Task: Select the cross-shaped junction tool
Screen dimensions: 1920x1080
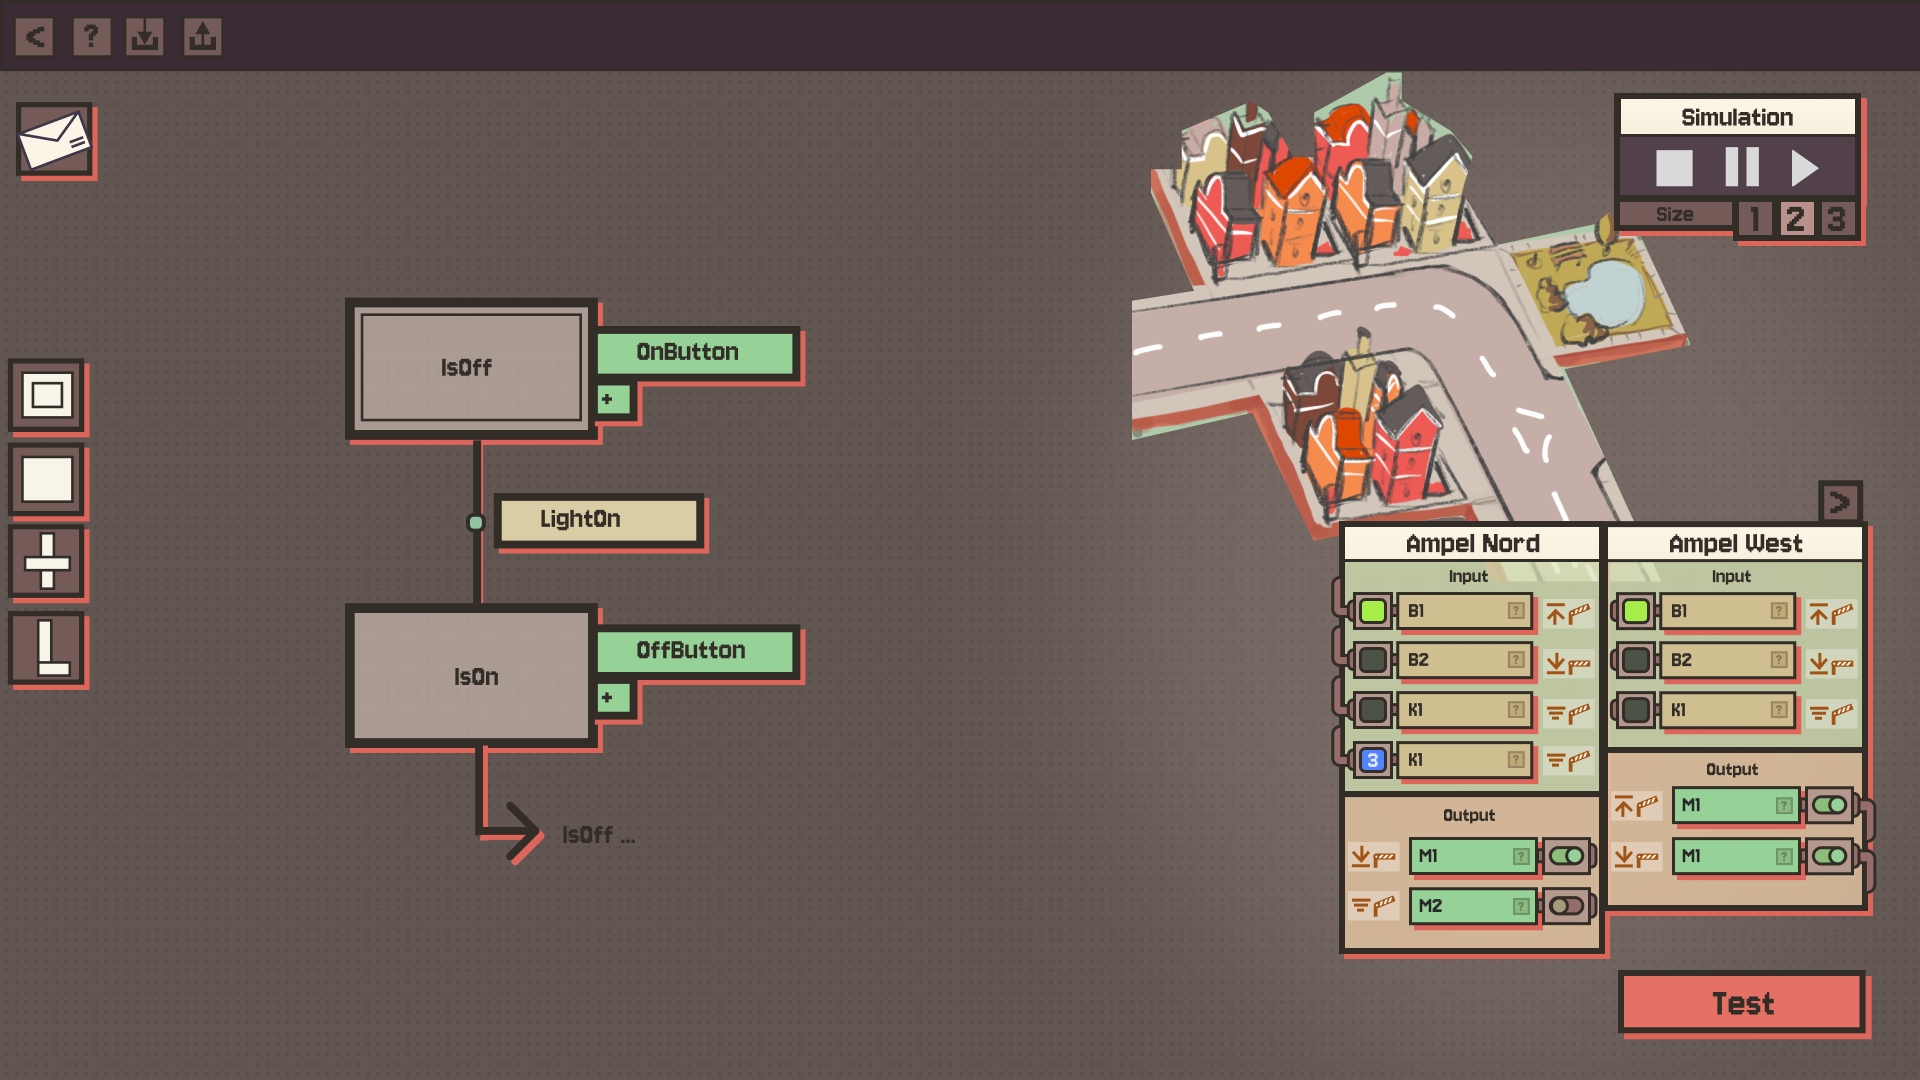Action: (47, 562)
